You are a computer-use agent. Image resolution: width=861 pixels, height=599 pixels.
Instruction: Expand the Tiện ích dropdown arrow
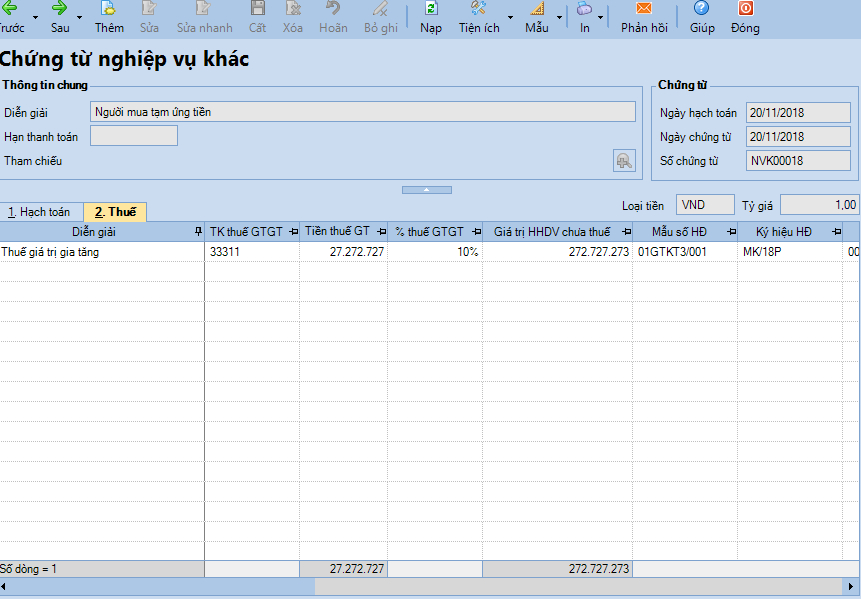pyautogui.click(x=510, y=17)
